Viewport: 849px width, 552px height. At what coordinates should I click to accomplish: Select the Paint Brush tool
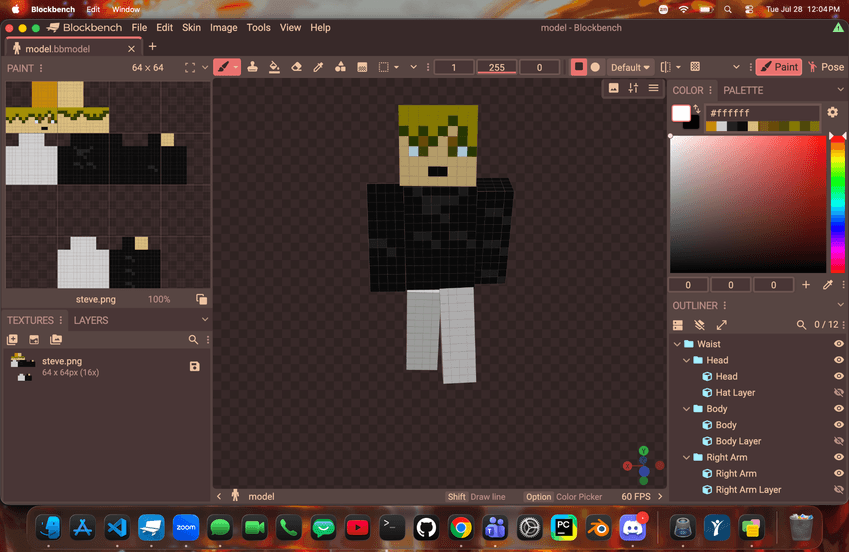(223, 67)
